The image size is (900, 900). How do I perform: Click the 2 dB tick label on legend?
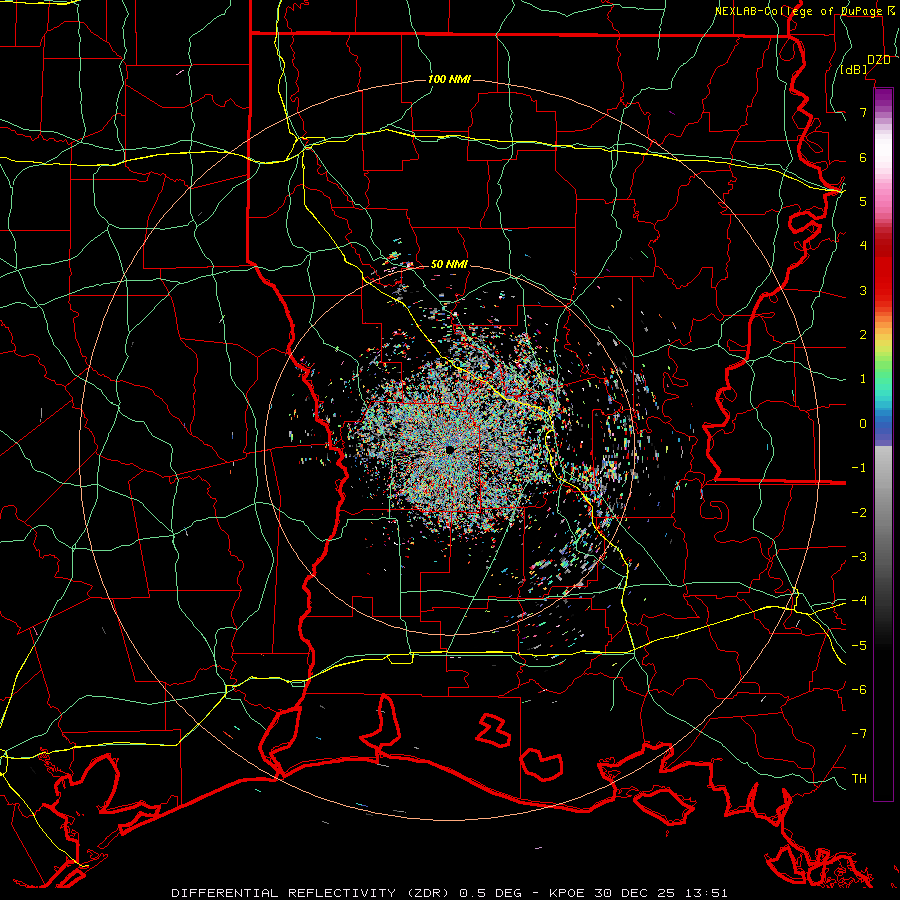click(x=863, y=335)
